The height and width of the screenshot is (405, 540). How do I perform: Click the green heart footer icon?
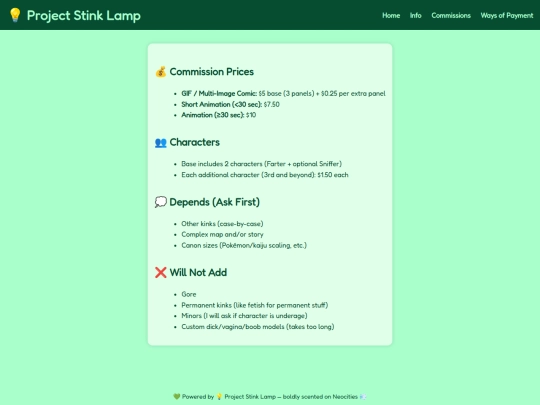pos(177,397)
